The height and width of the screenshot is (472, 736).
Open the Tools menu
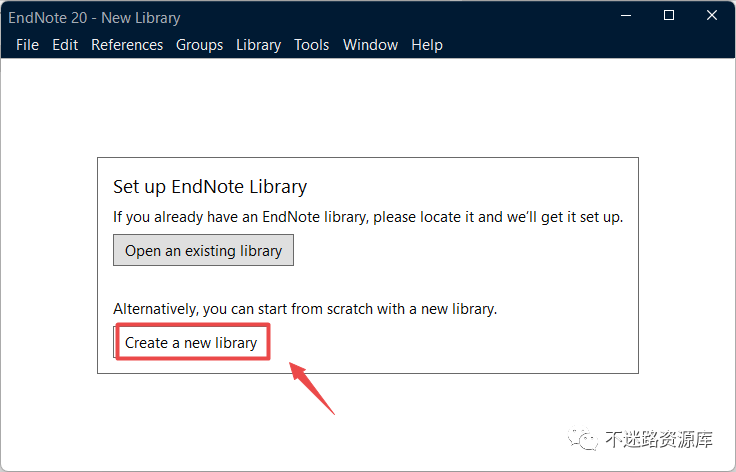[311, 45]
